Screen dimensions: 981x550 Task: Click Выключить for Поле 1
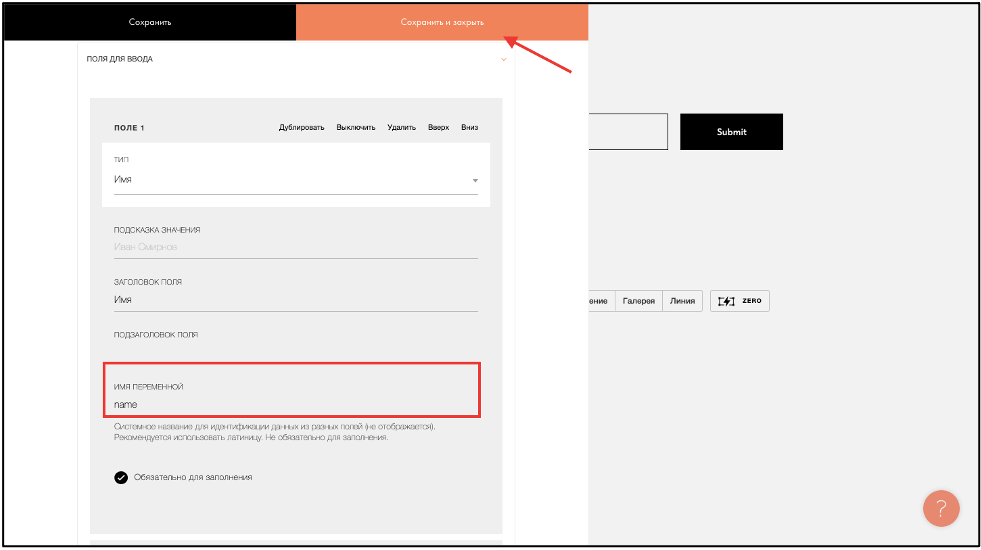tap(355, 127)
